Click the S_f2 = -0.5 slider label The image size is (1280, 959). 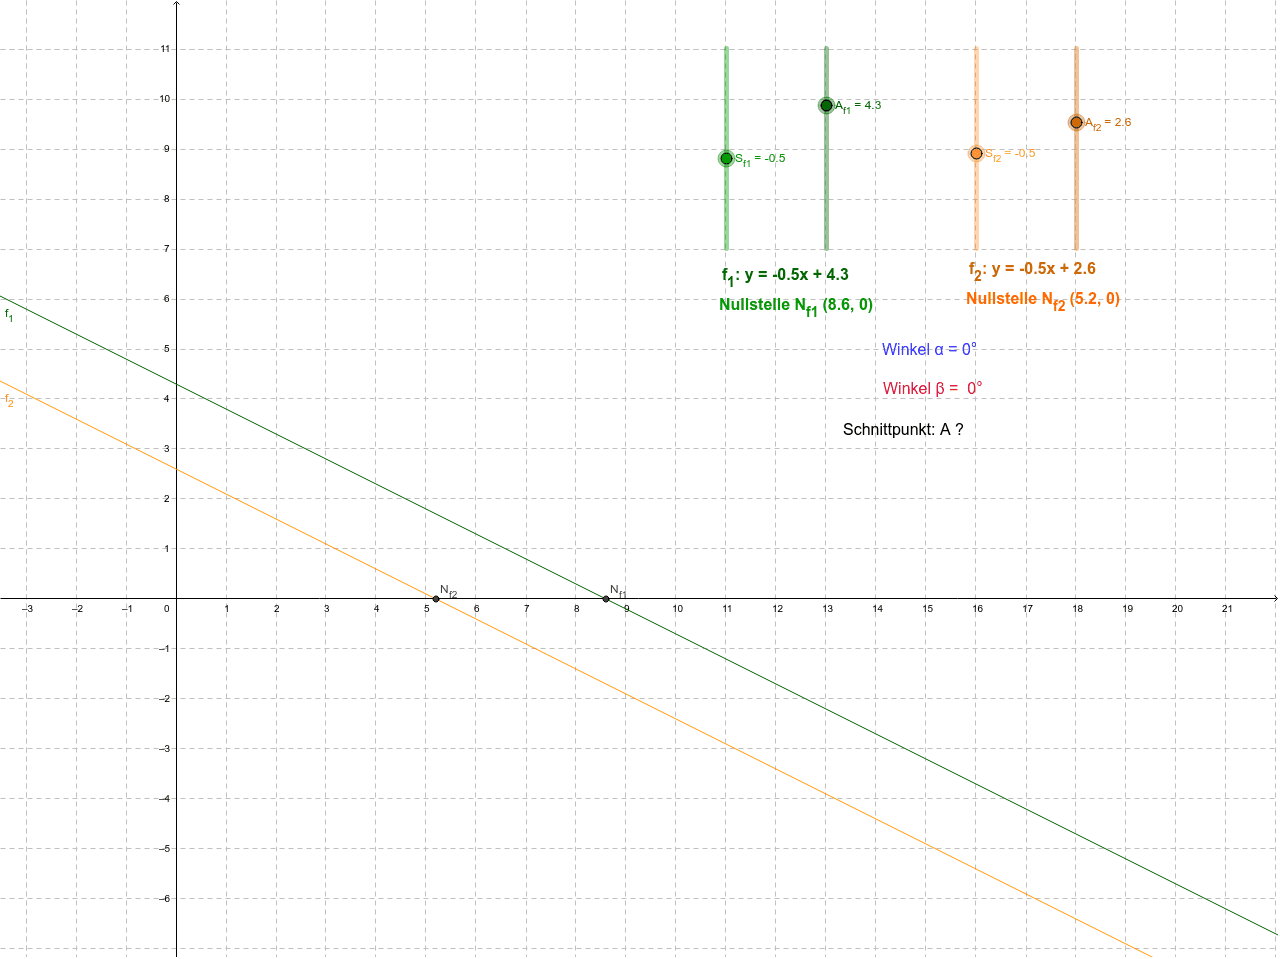[1010, 154]
